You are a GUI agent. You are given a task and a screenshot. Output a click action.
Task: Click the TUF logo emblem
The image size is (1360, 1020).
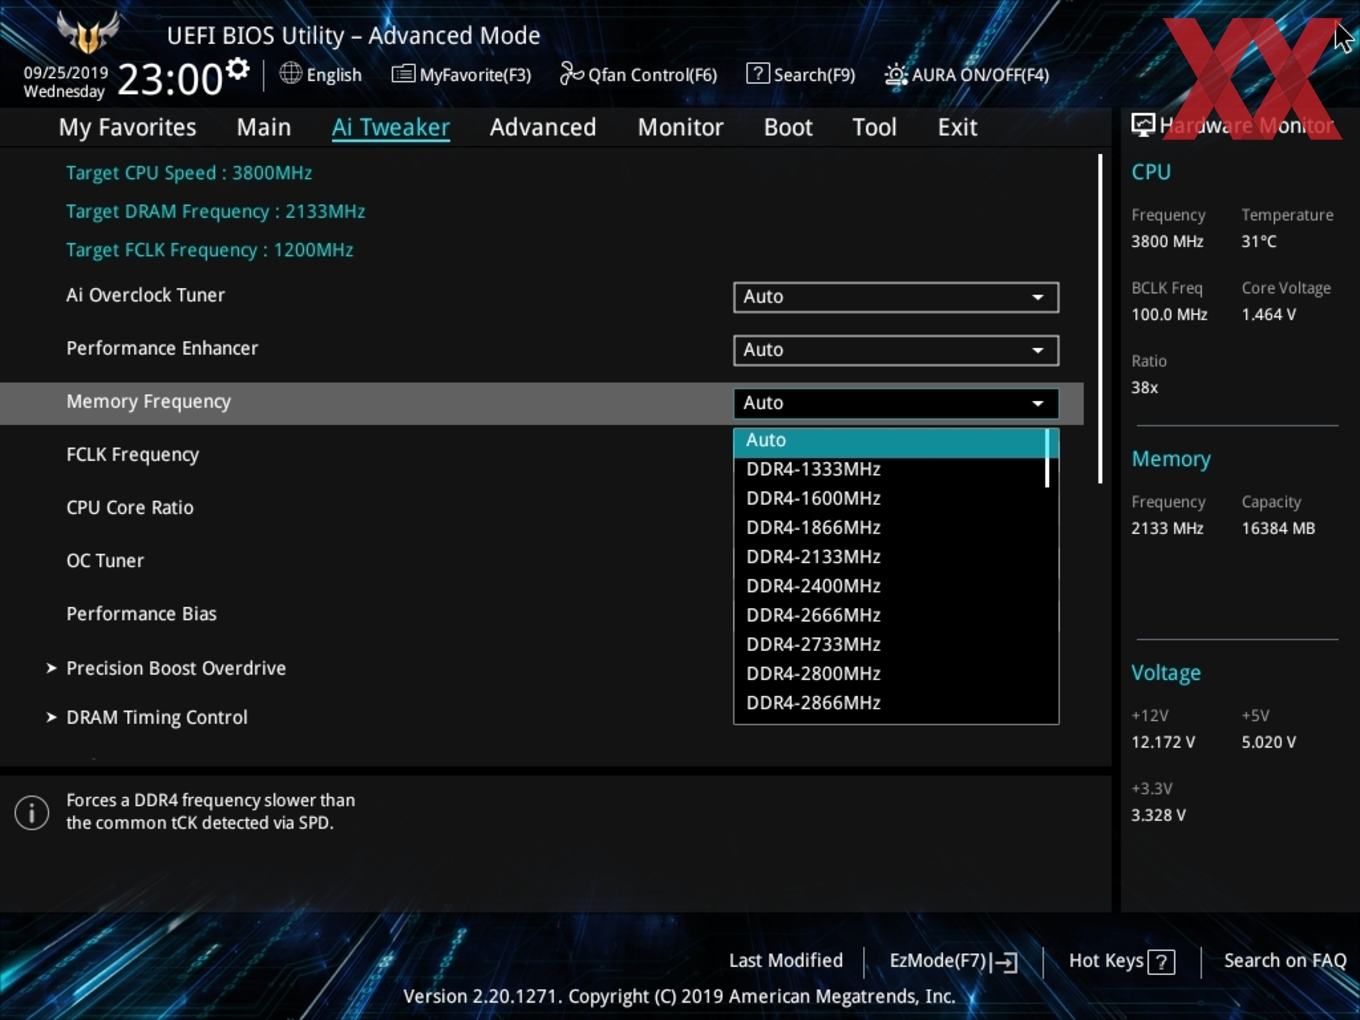88,32
